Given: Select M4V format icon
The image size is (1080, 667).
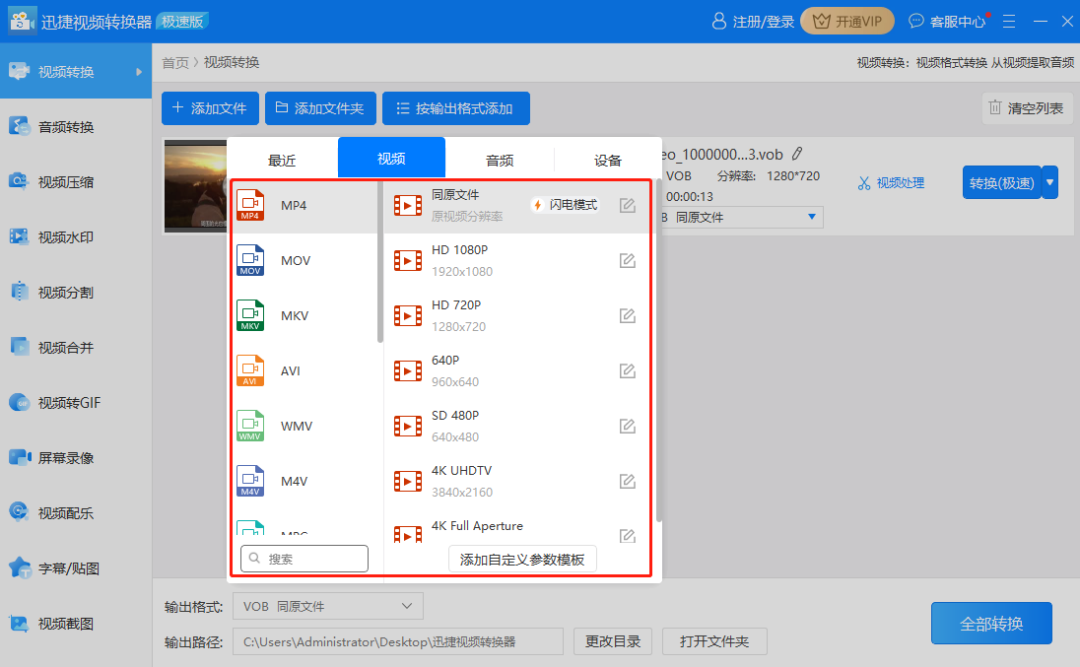Looking at the screenshot, I should pyautogui.click(x=250, y=481).
